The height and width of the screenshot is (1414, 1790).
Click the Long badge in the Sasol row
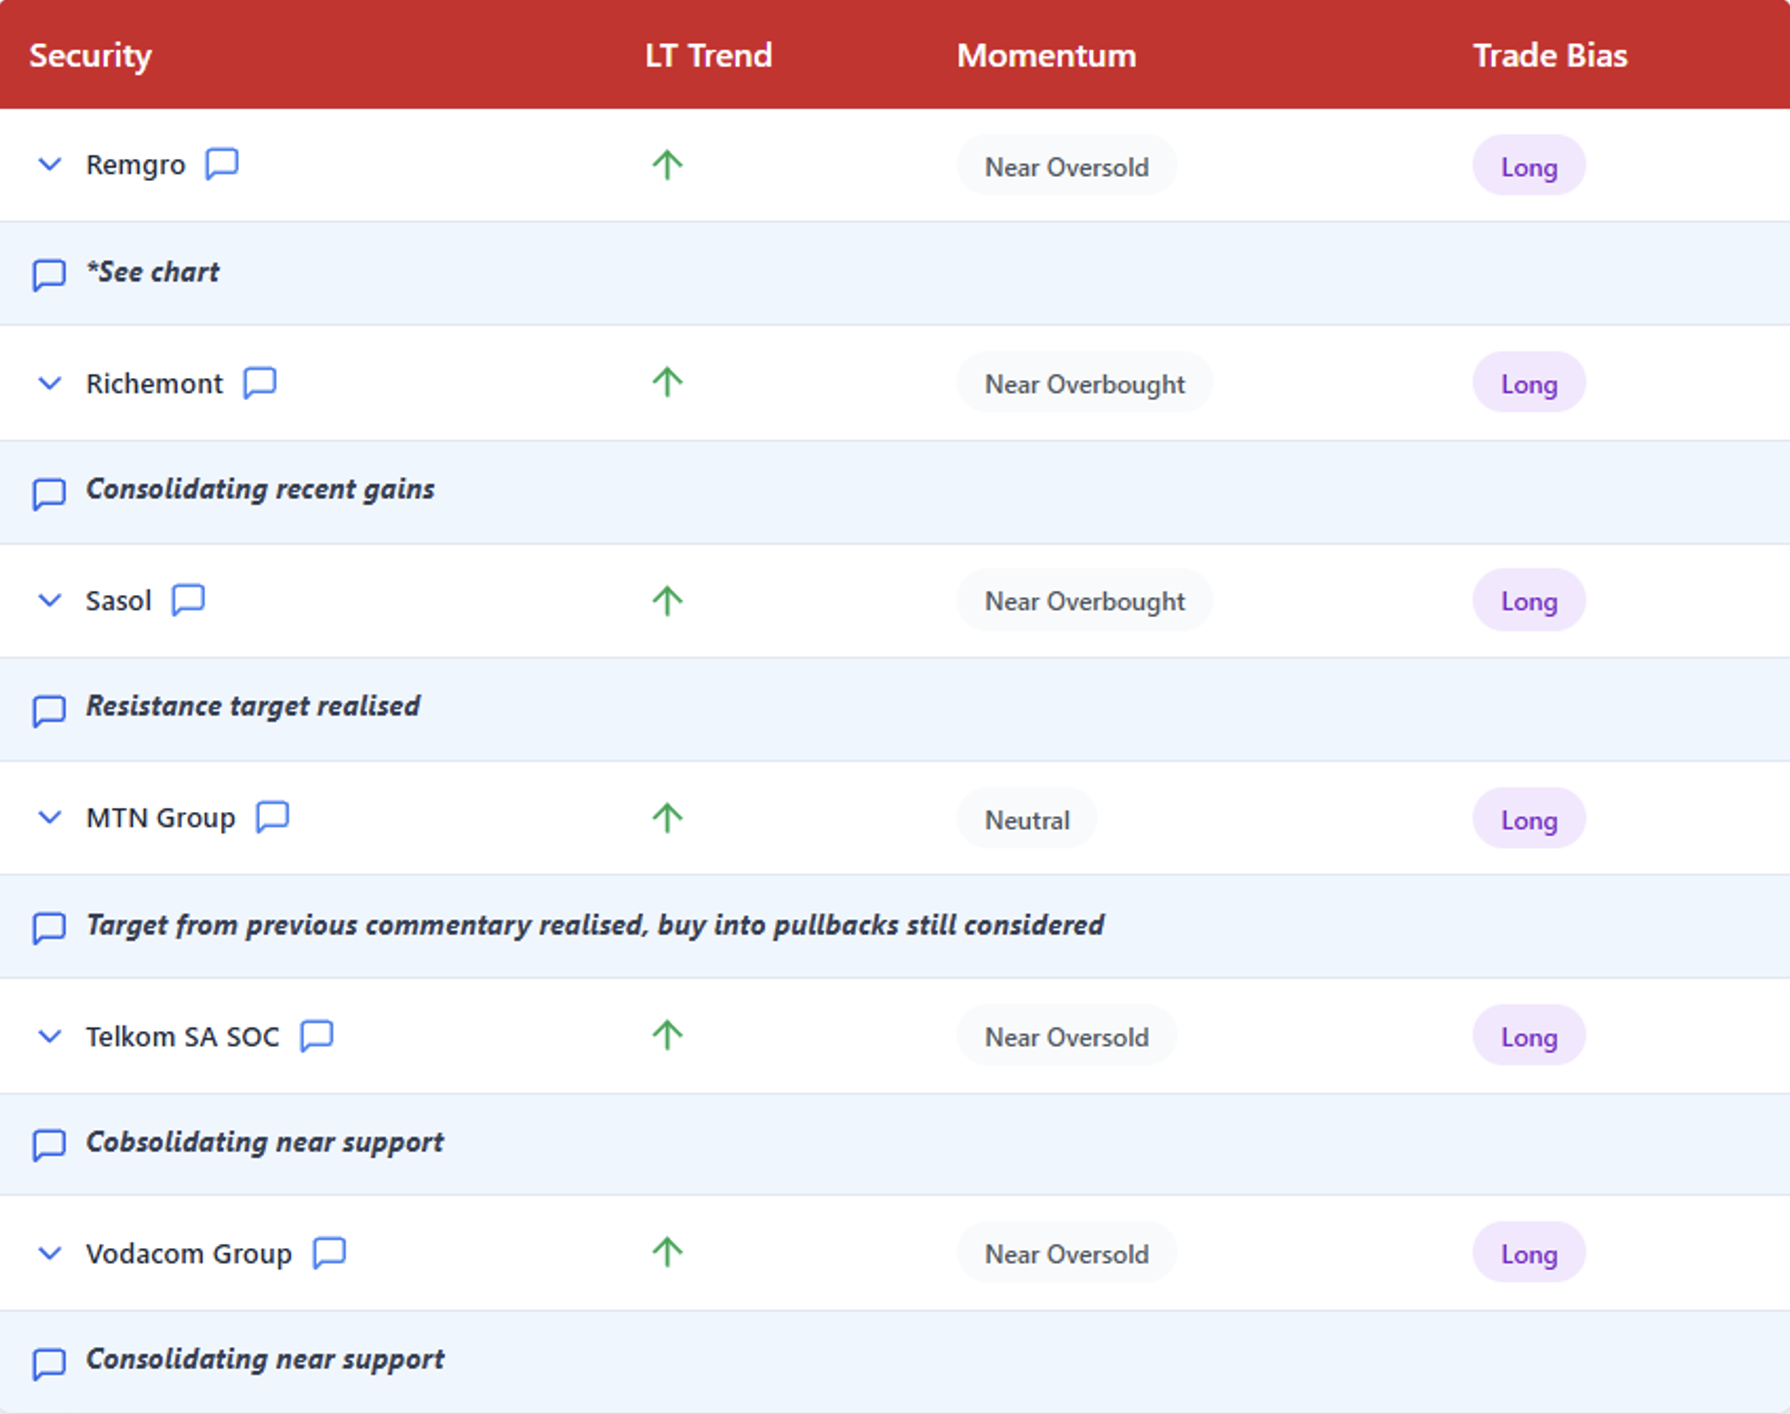click(x=1529, y=600)
